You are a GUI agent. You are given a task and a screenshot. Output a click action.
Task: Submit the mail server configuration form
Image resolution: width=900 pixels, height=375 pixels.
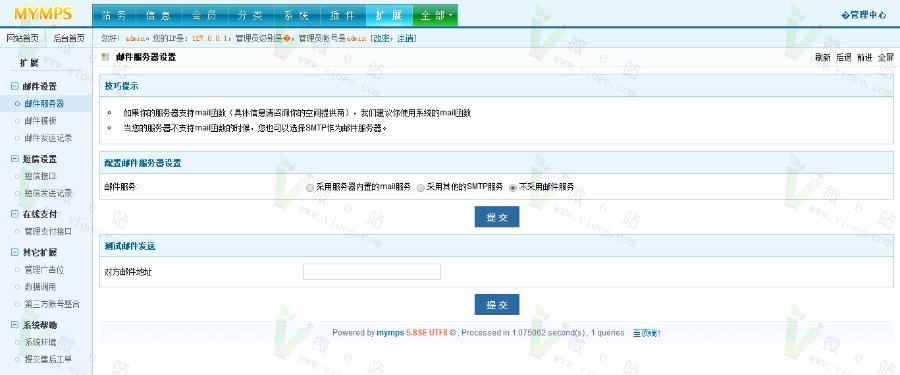click(x=496, y=217)
